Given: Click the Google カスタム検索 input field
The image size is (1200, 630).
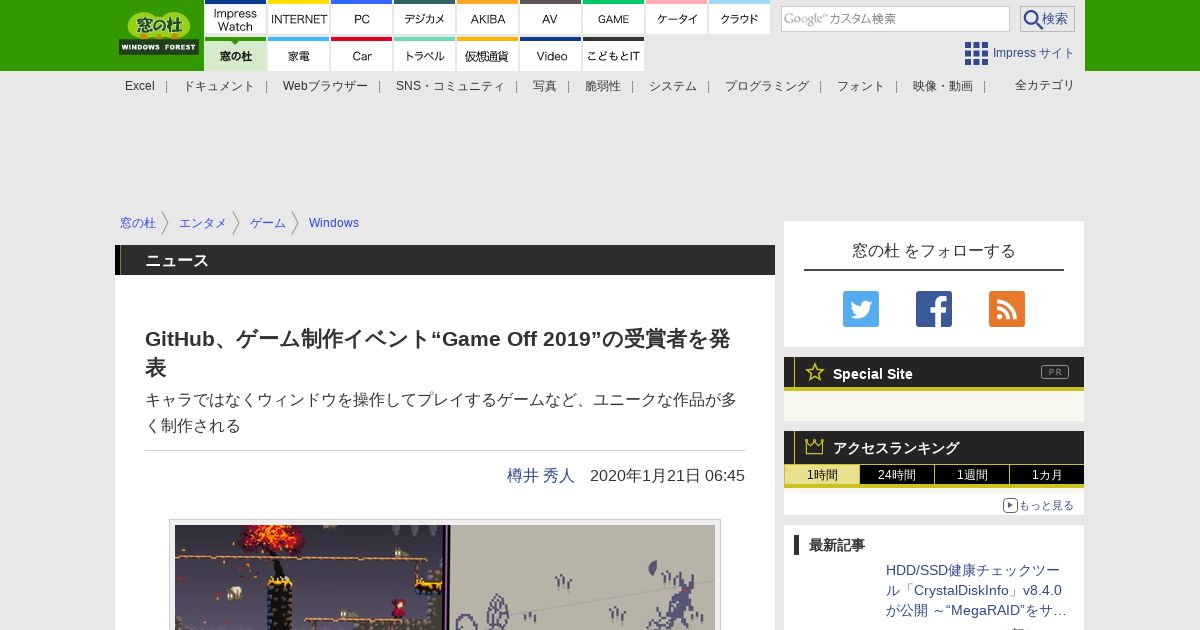Looking at the screenshot, I should [895, 19].
